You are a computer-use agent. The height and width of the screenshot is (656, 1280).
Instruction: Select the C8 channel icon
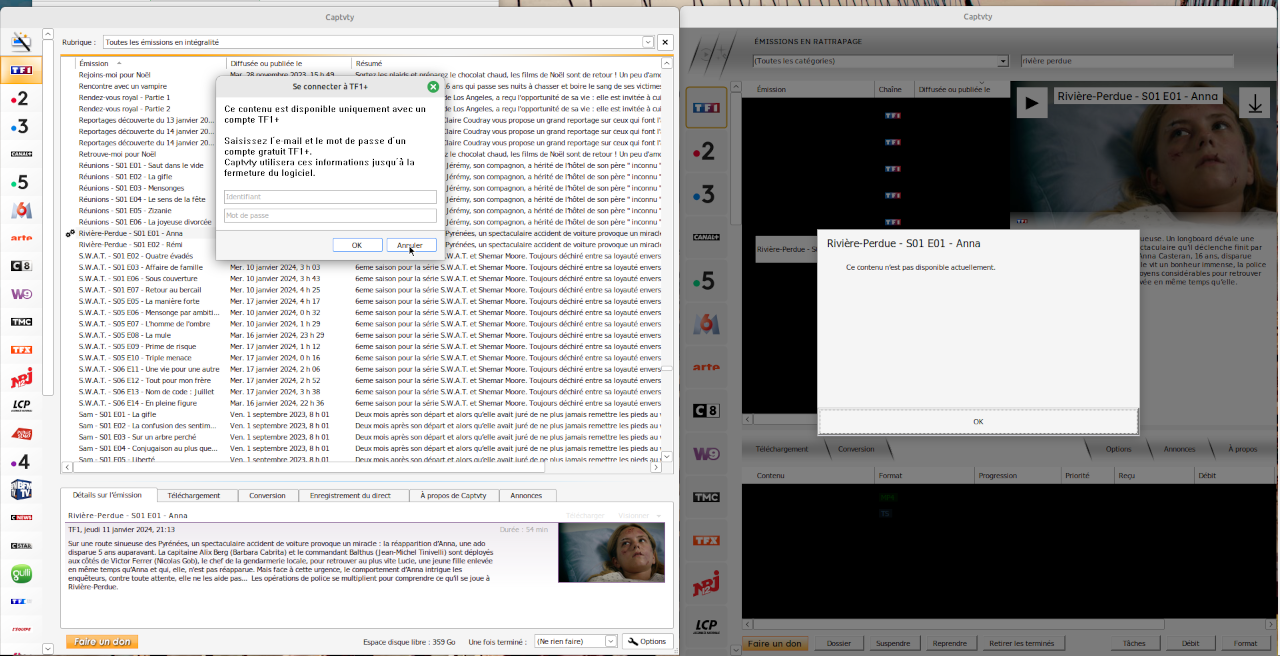click(20, 265)
